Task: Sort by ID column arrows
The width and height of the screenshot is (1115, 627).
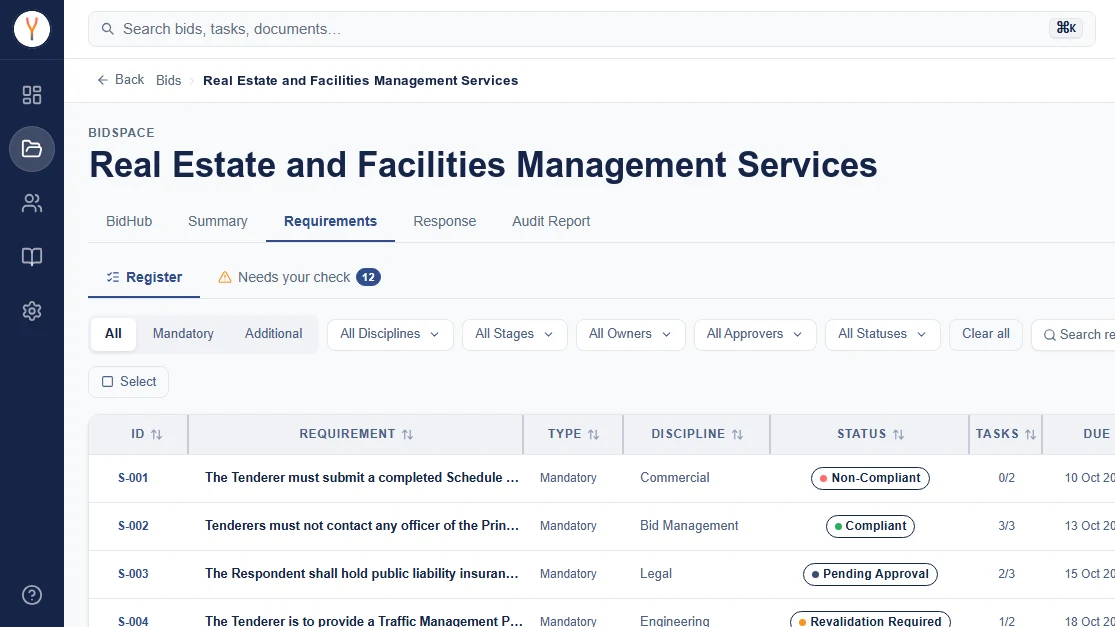Action: pos(156,434)
